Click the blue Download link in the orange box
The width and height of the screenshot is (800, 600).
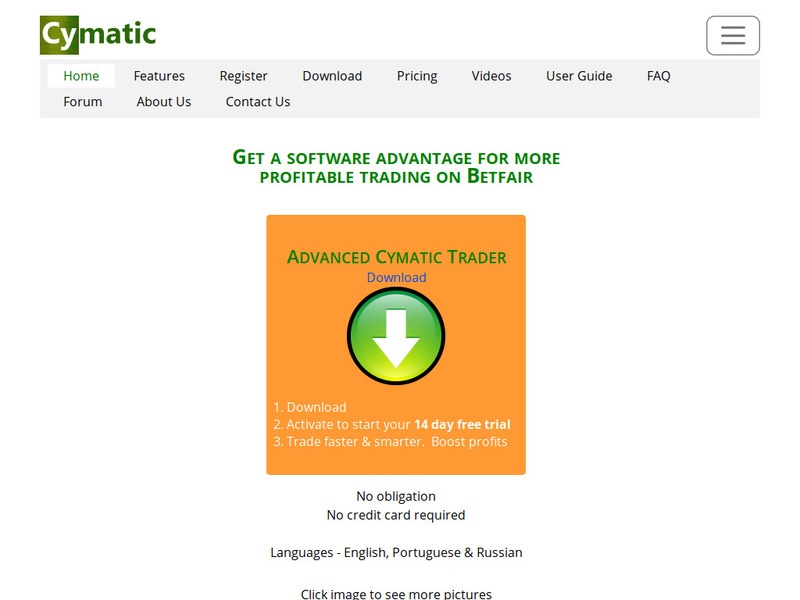pos(396,277)
